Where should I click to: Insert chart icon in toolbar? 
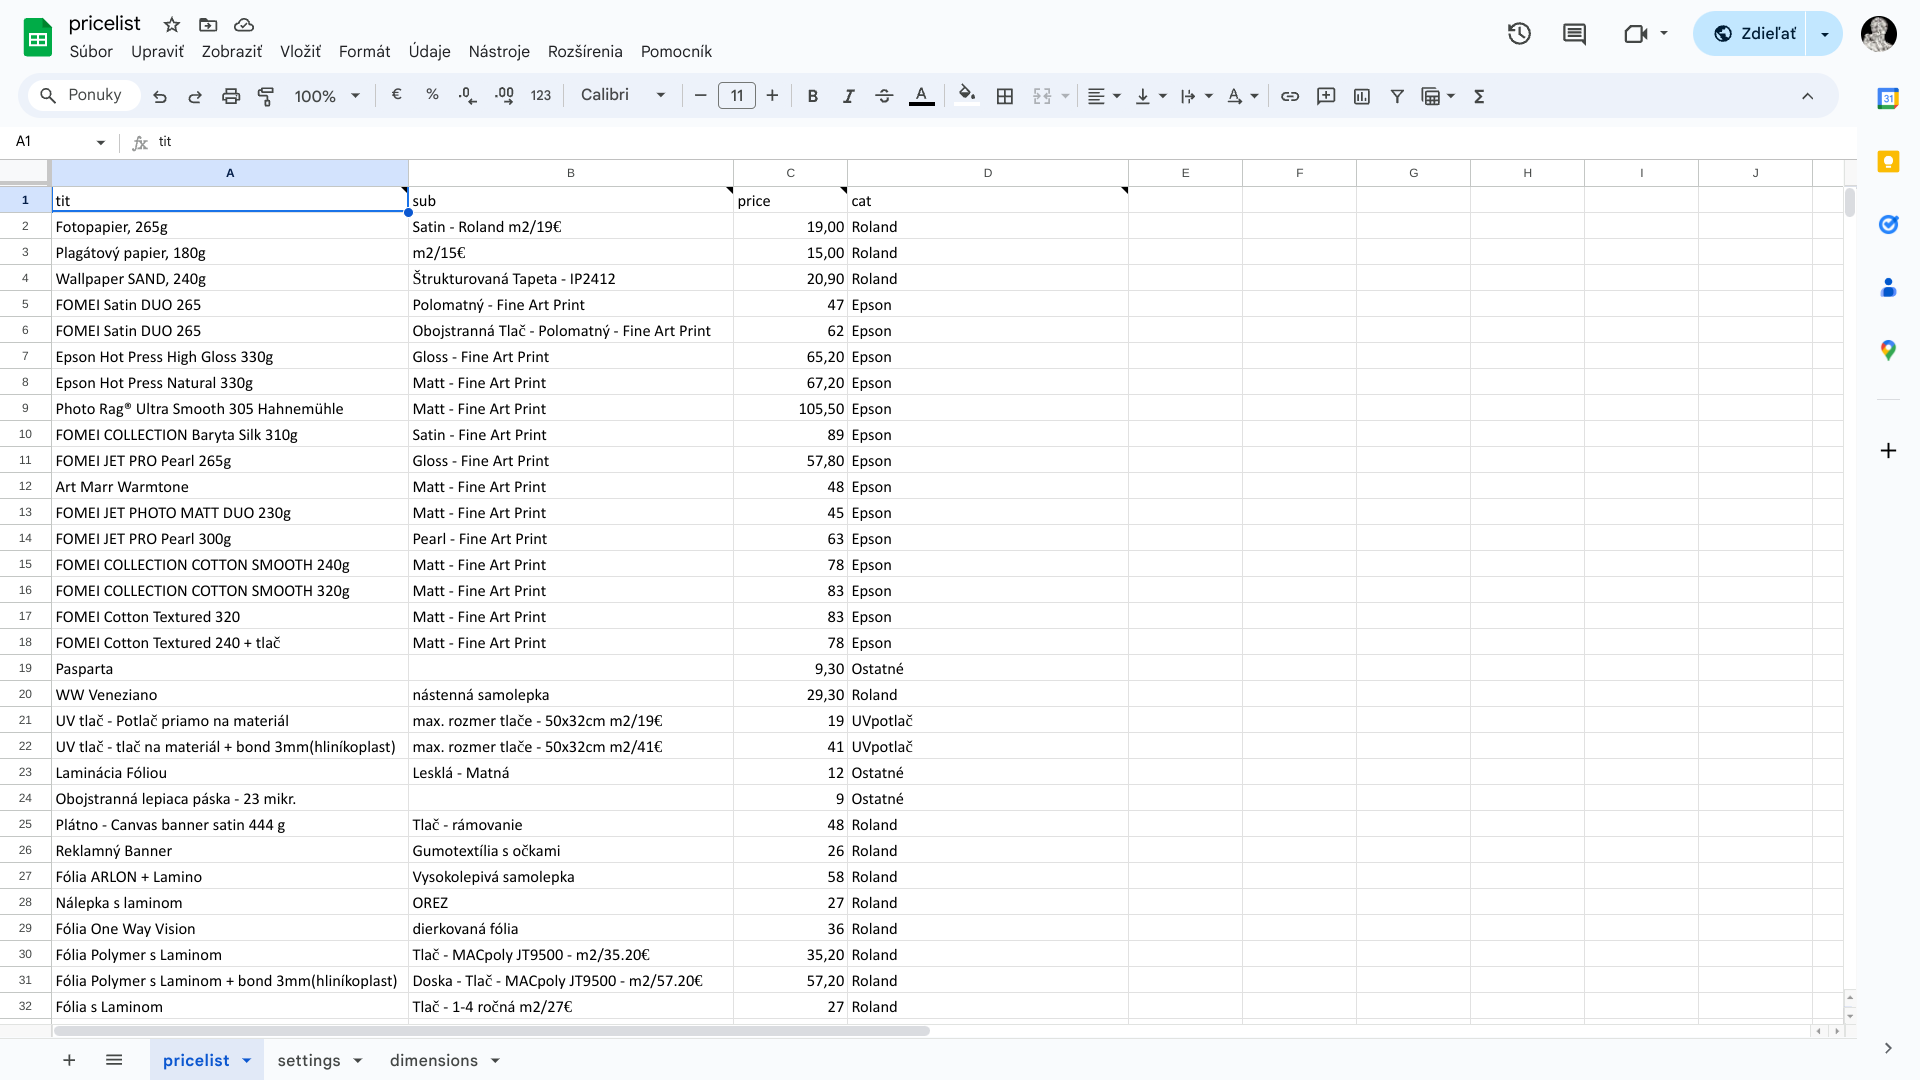click(x=1362, y=96)
